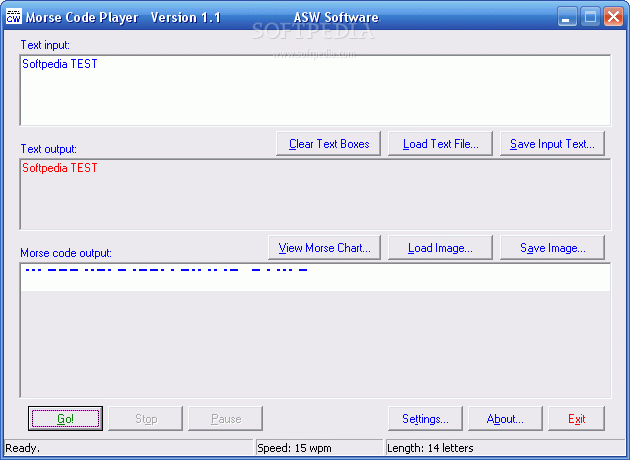Click the disabled Pause button
The width and height of the screenshot is (630, 460).
coord(225,419)
